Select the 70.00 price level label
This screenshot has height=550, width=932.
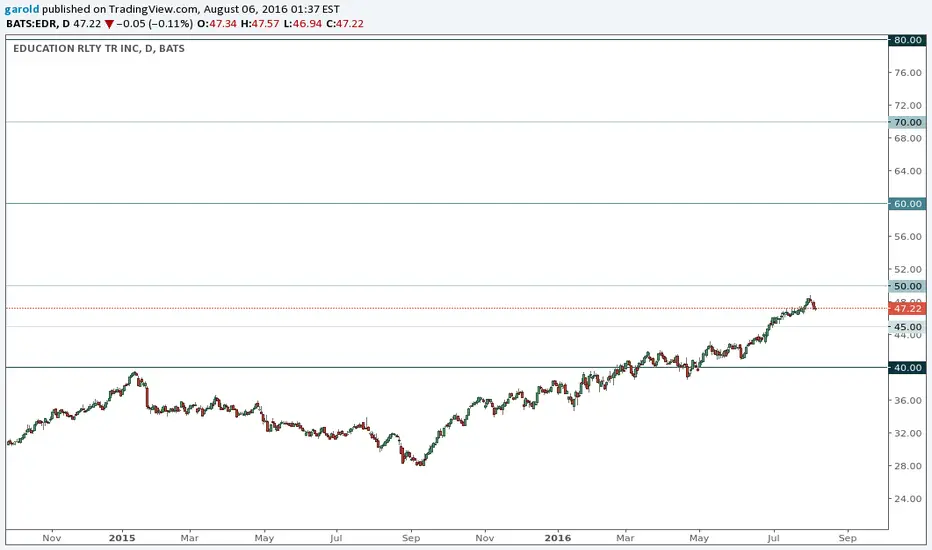click(x=908, y=122)
